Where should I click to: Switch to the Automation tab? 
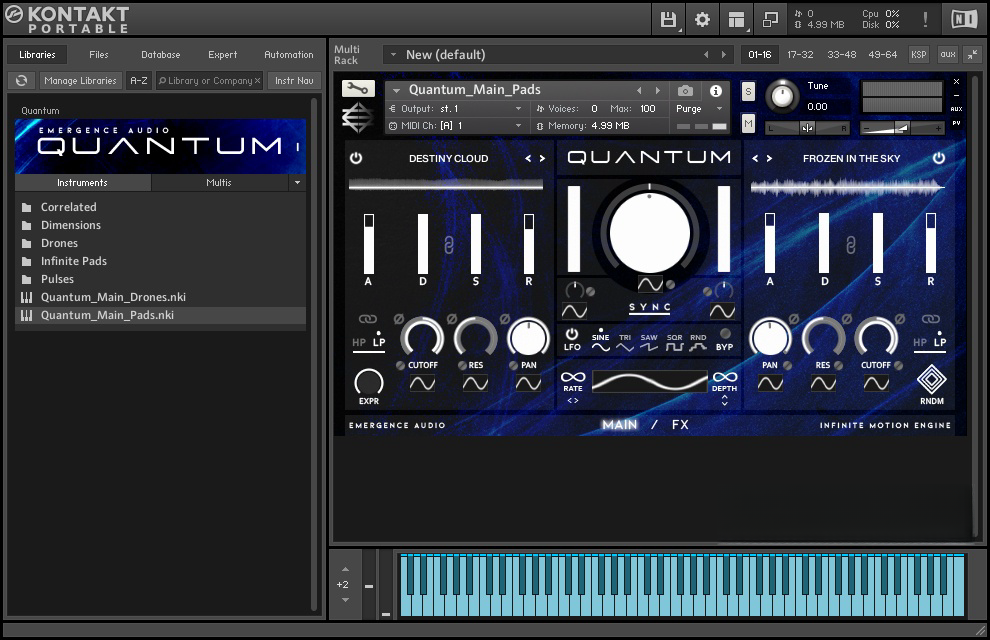pos(289,54)
